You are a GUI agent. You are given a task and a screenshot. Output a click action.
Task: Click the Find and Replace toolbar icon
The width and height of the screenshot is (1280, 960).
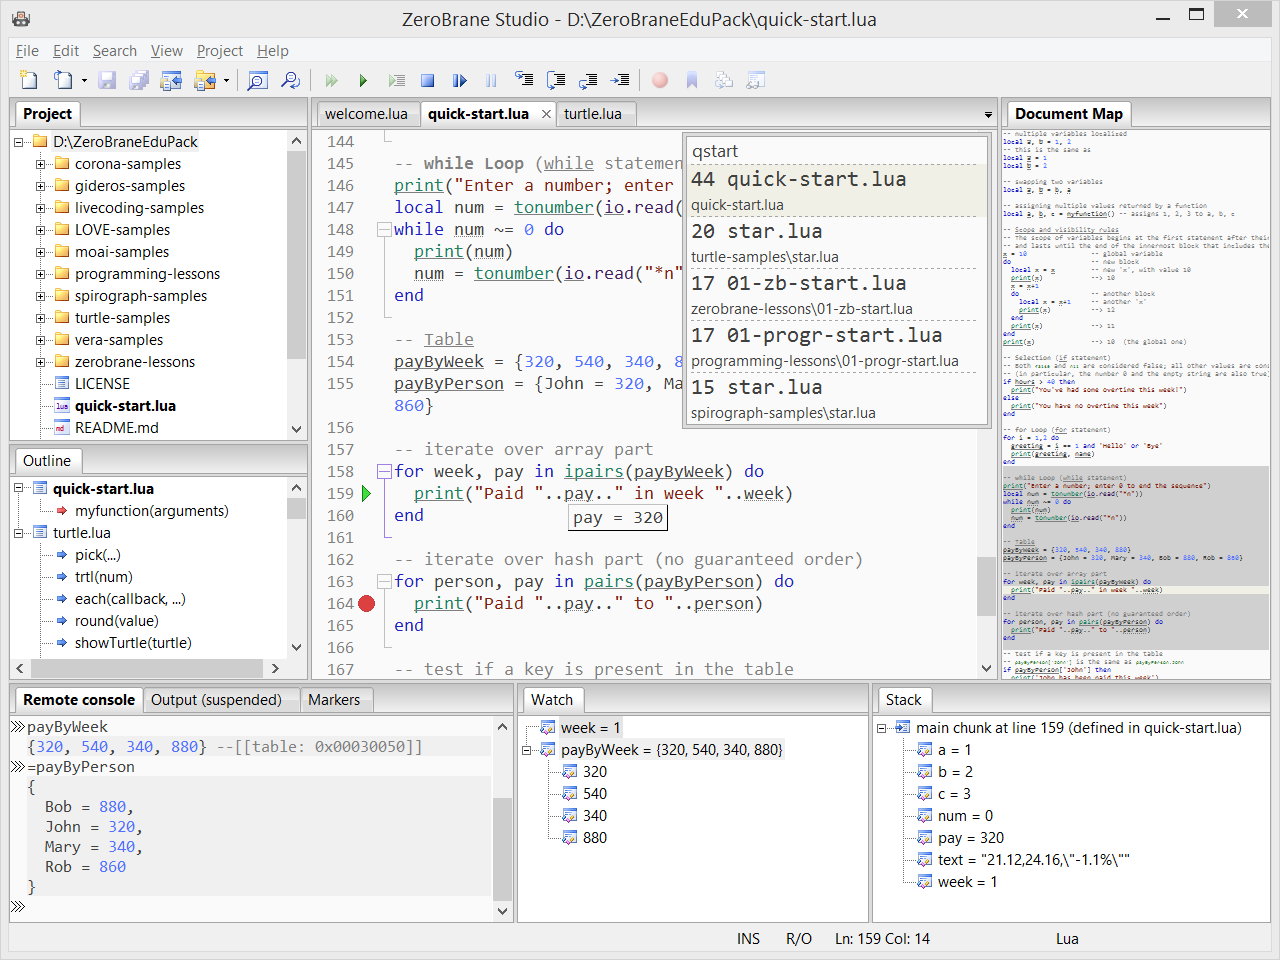click(x=290, y=80)
